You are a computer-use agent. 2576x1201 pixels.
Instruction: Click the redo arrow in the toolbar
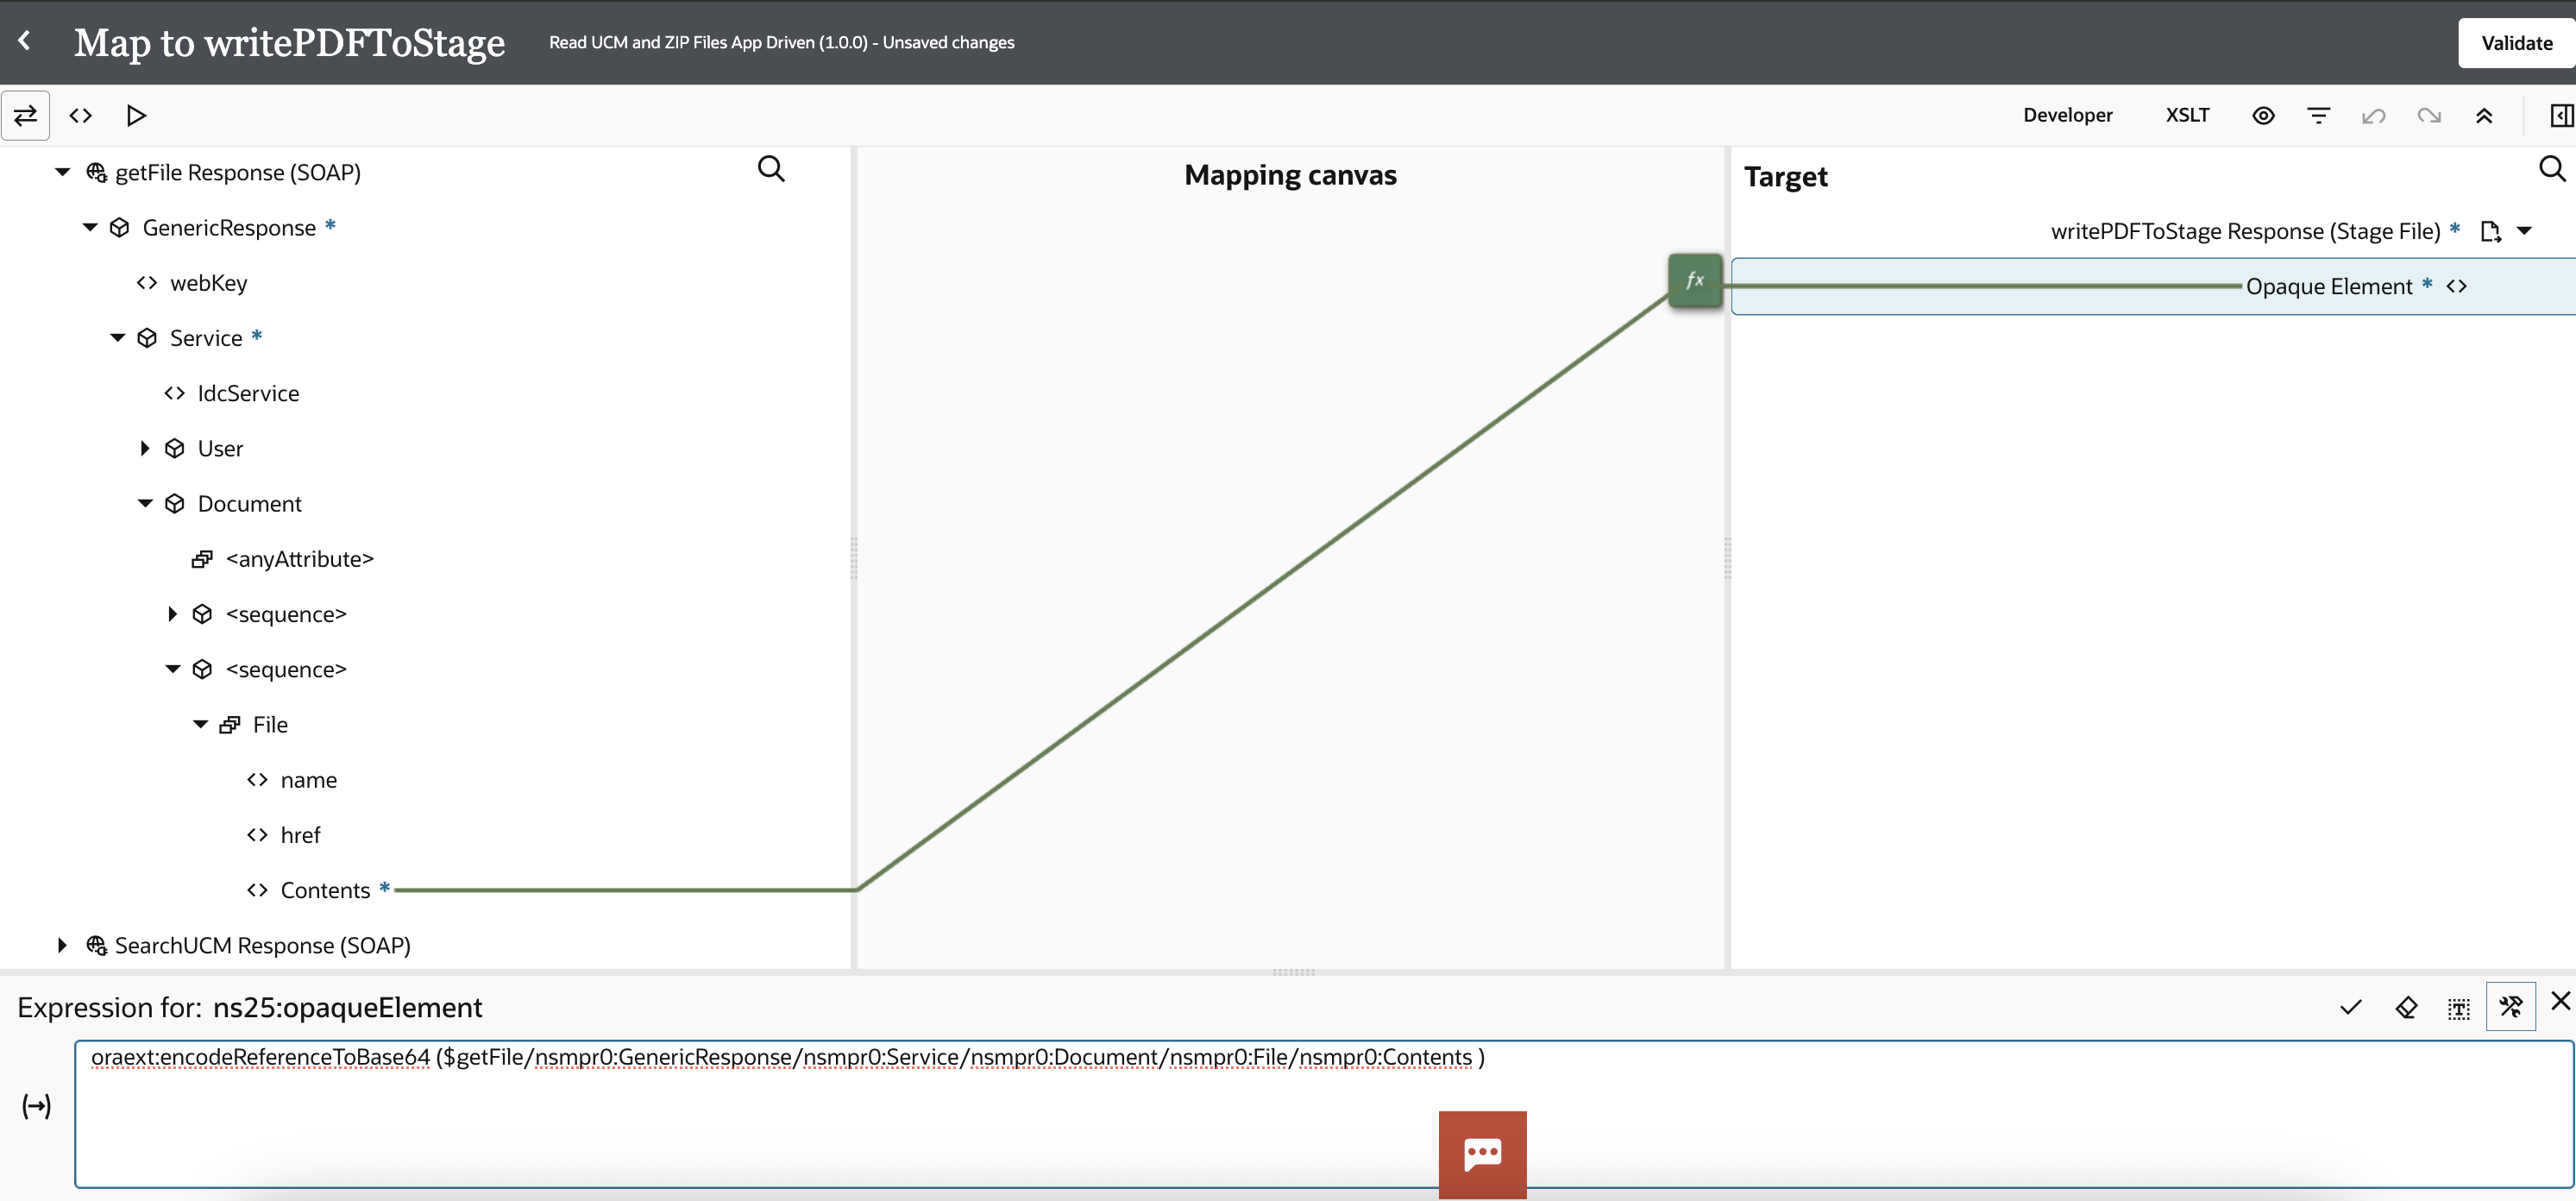[2429, 115]
